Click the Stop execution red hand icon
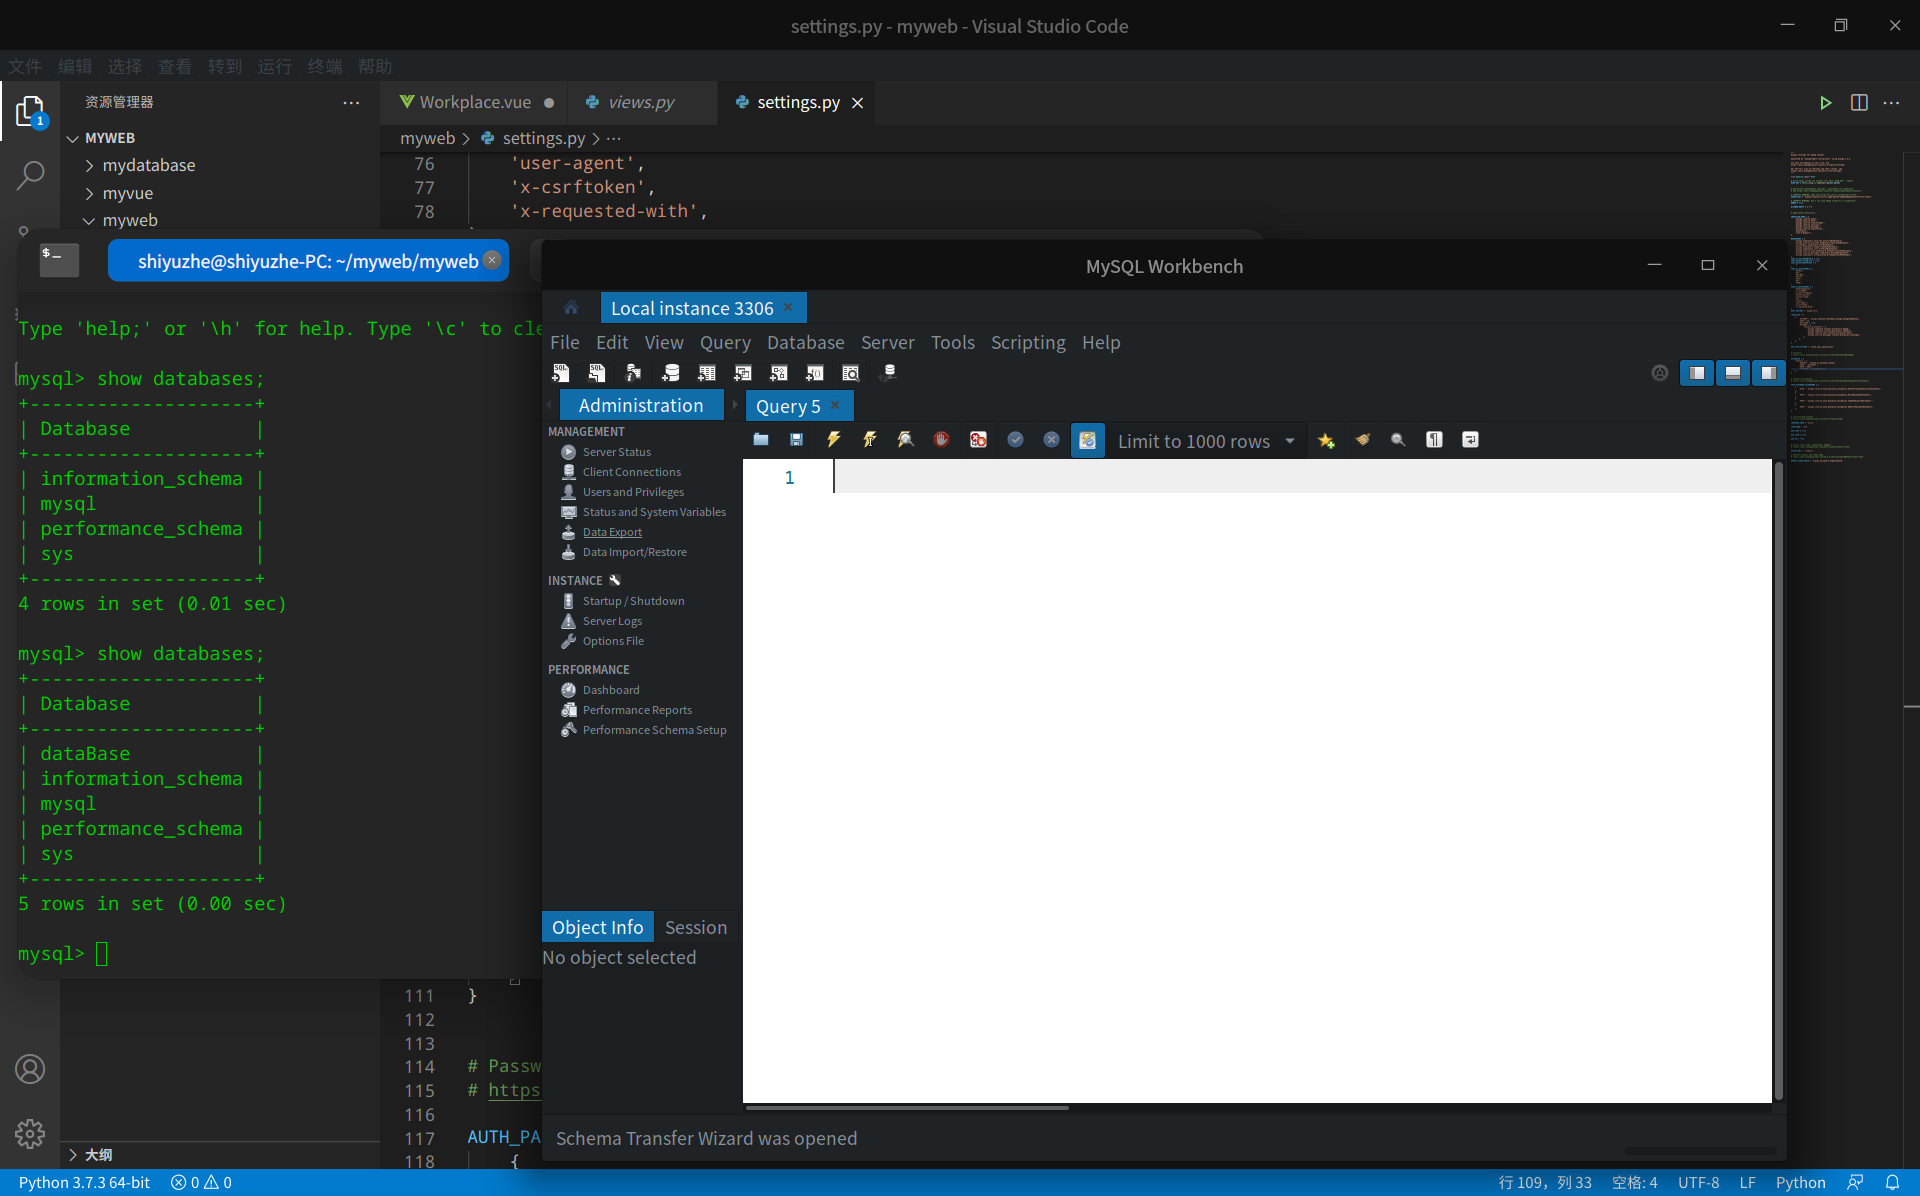The height and width of the screenshot is (1196, 1920). tap(941, 440)
